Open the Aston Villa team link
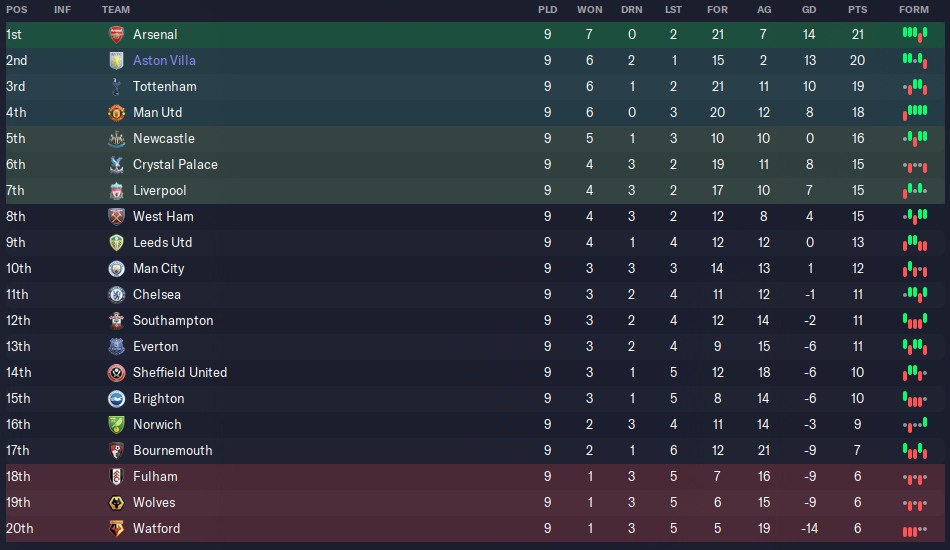Image resolution: width=950 pixels, height=550 pixels. tap(164, 61)
